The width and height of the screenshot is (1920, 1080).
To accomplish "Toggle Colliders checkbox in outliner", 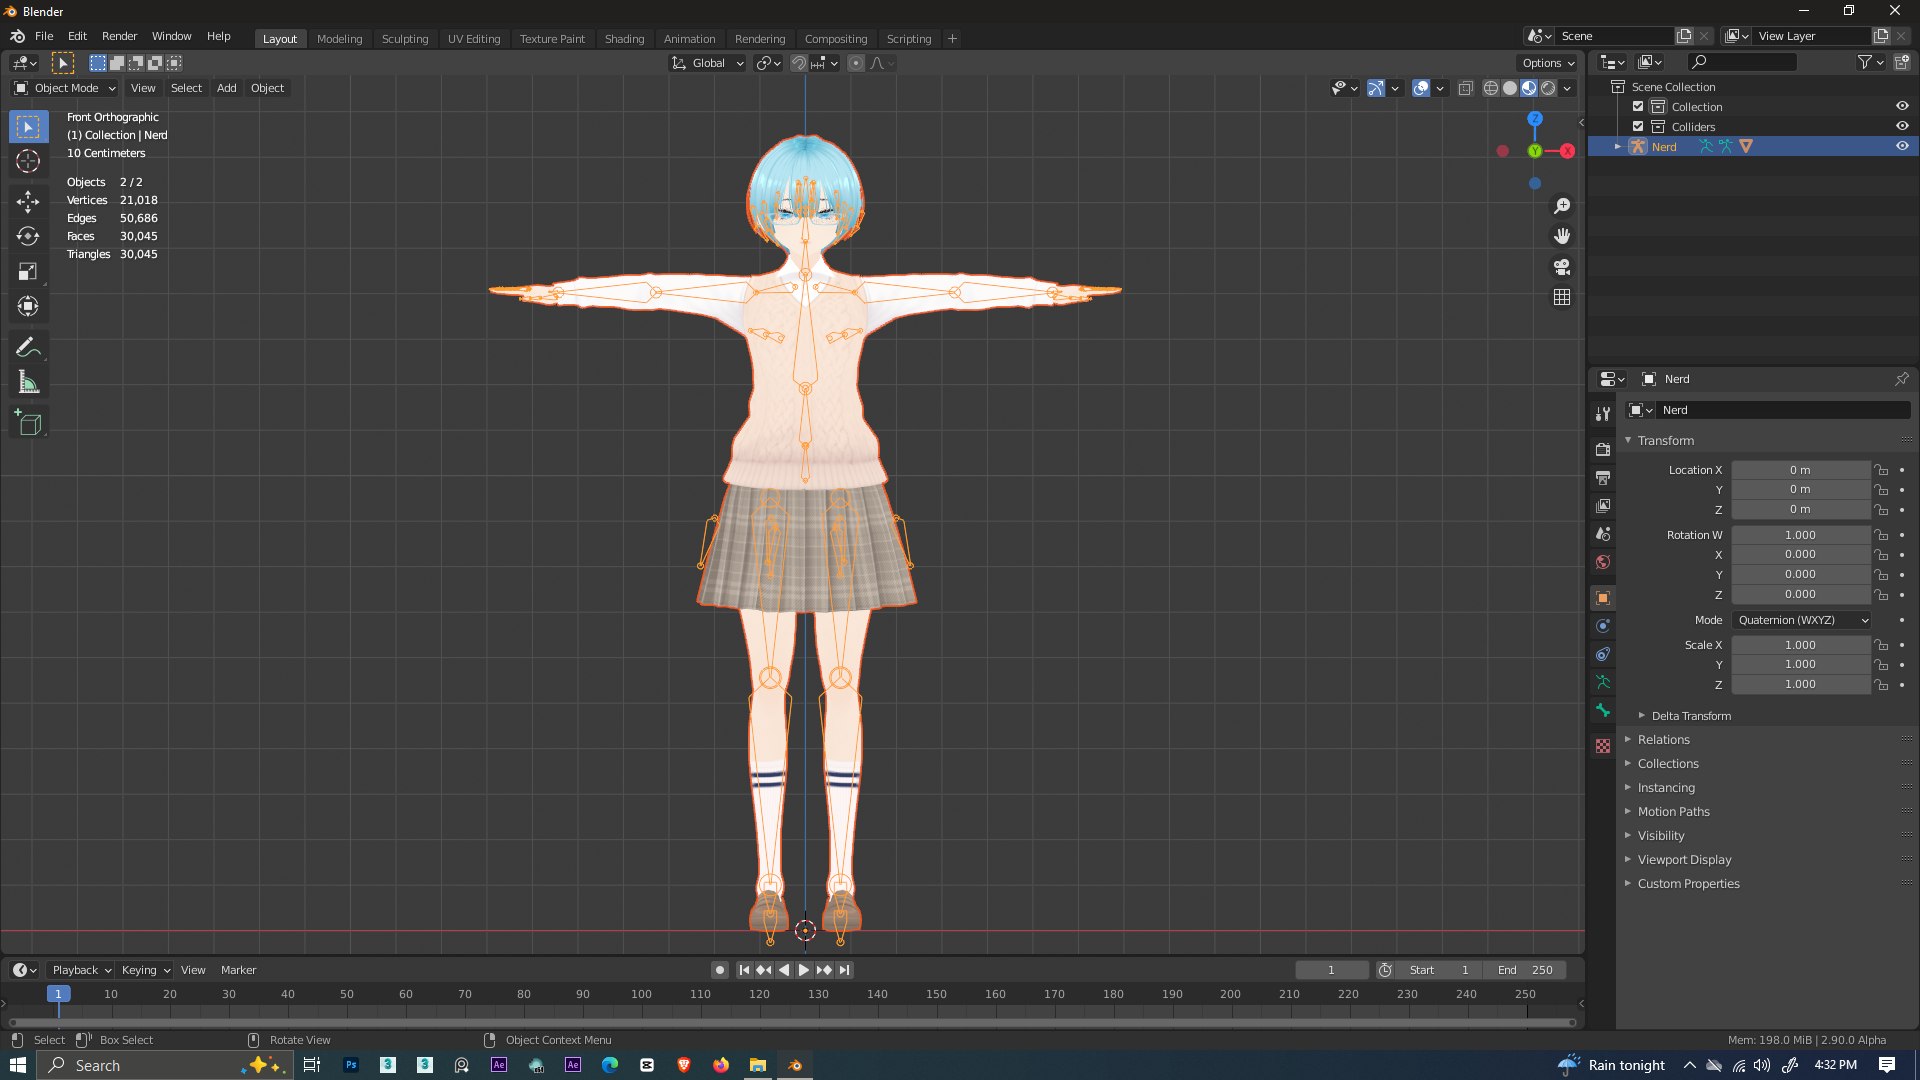I will click(1638, 126).
